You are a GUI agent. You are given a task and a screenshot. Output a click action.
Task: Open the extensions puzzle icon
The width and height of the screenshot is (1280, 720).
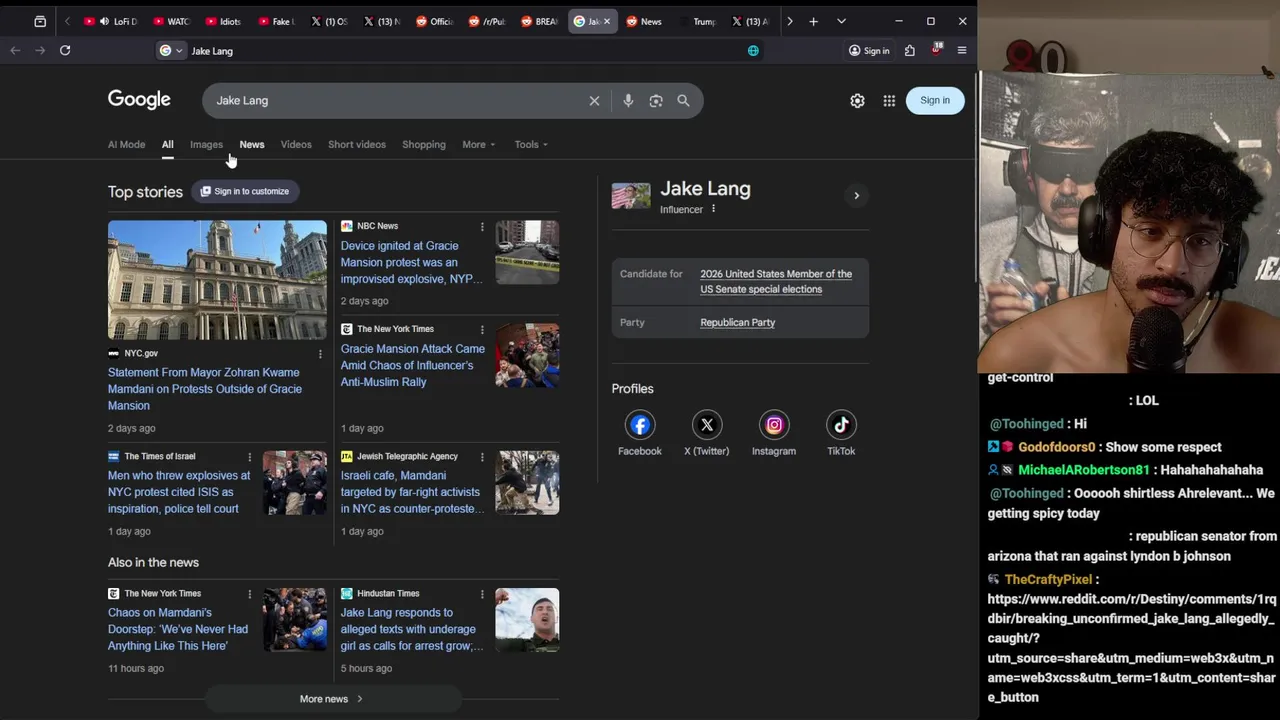tap(910, 50)
